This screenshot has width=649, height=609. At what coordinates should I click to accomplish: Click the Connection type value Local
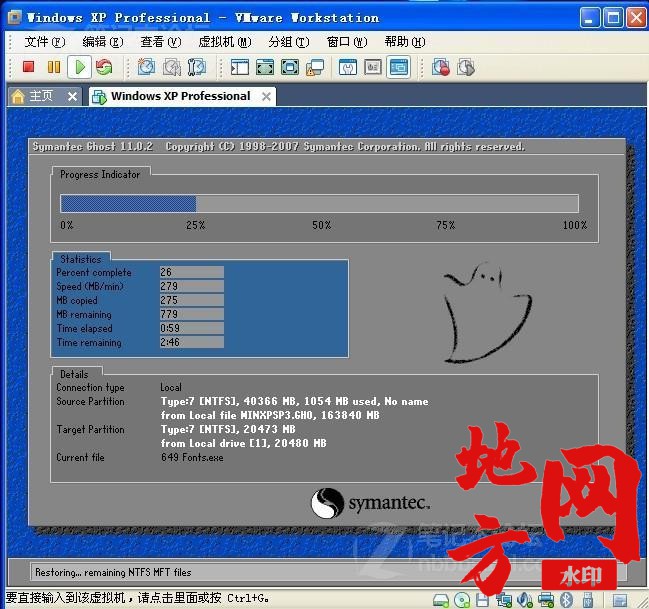[171, 388]
